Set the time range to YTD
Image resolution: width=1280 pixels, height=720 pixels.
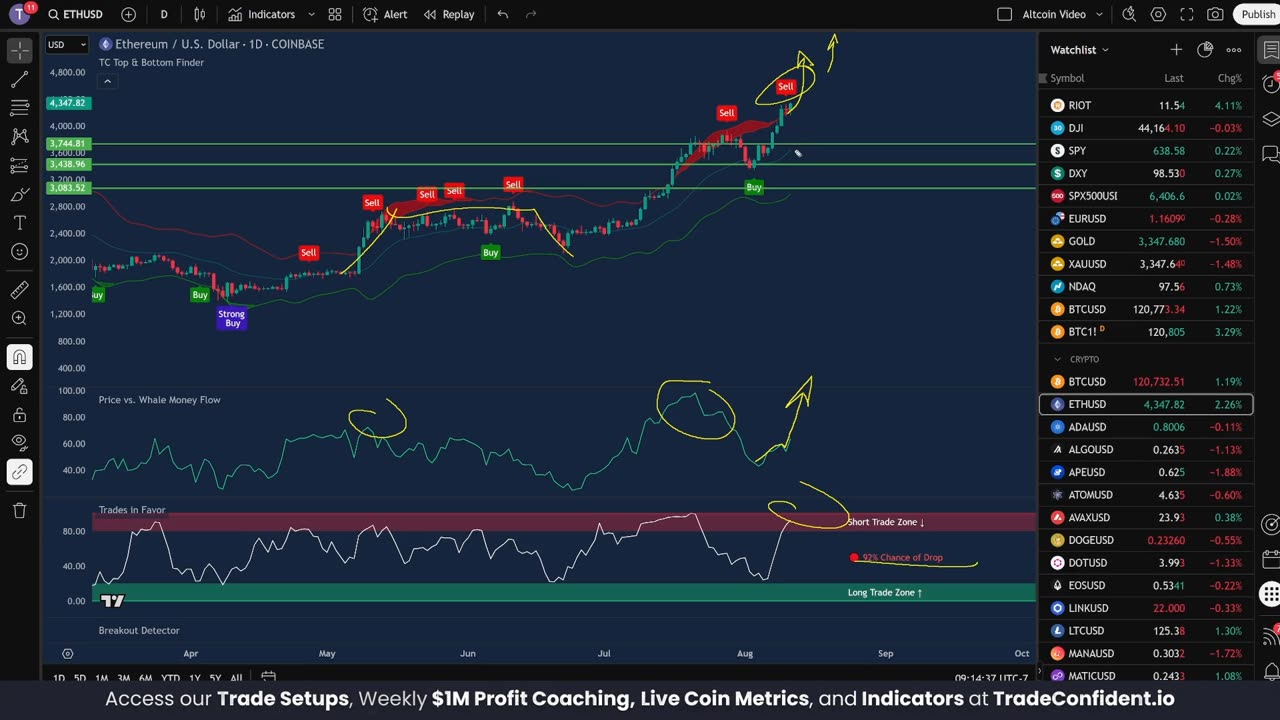pyautogui.click(x=170, y=679)
